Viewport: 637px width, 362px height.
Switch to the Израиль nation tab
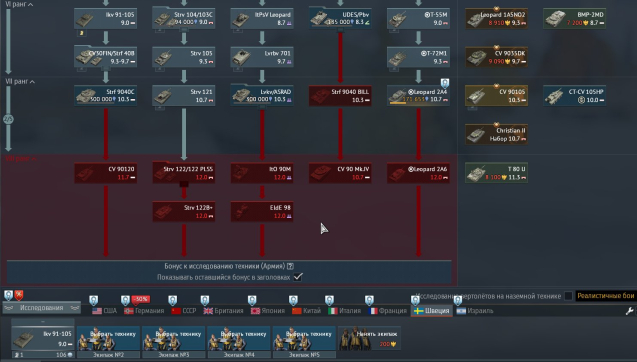coord(475,311)
